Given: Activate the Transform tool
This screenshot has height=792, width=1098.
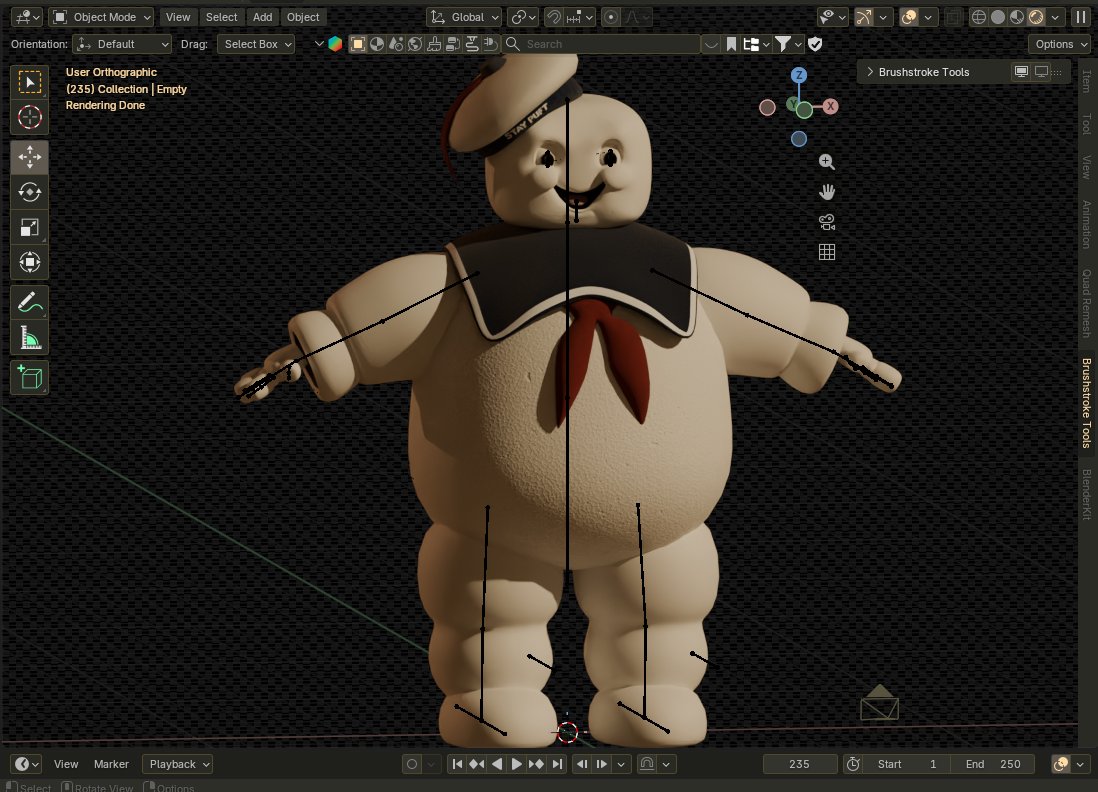Looking at the screenshot, I should tap(29, 262).
